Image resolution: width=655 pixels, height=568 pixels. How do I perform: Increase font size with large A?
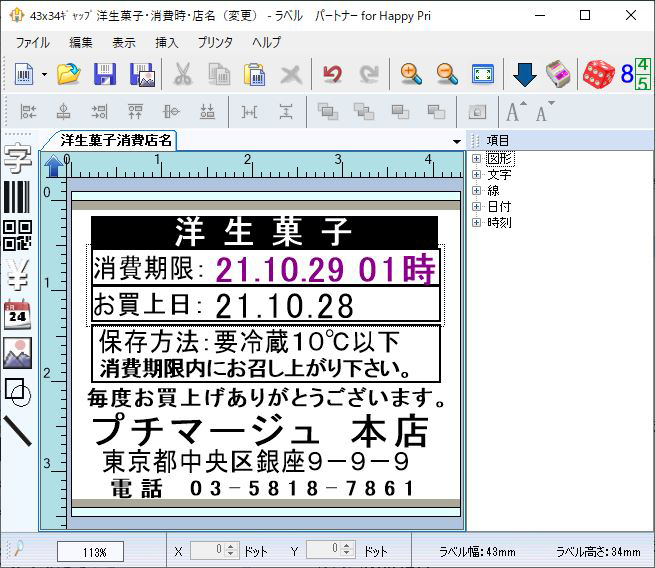tap(515, 111)
